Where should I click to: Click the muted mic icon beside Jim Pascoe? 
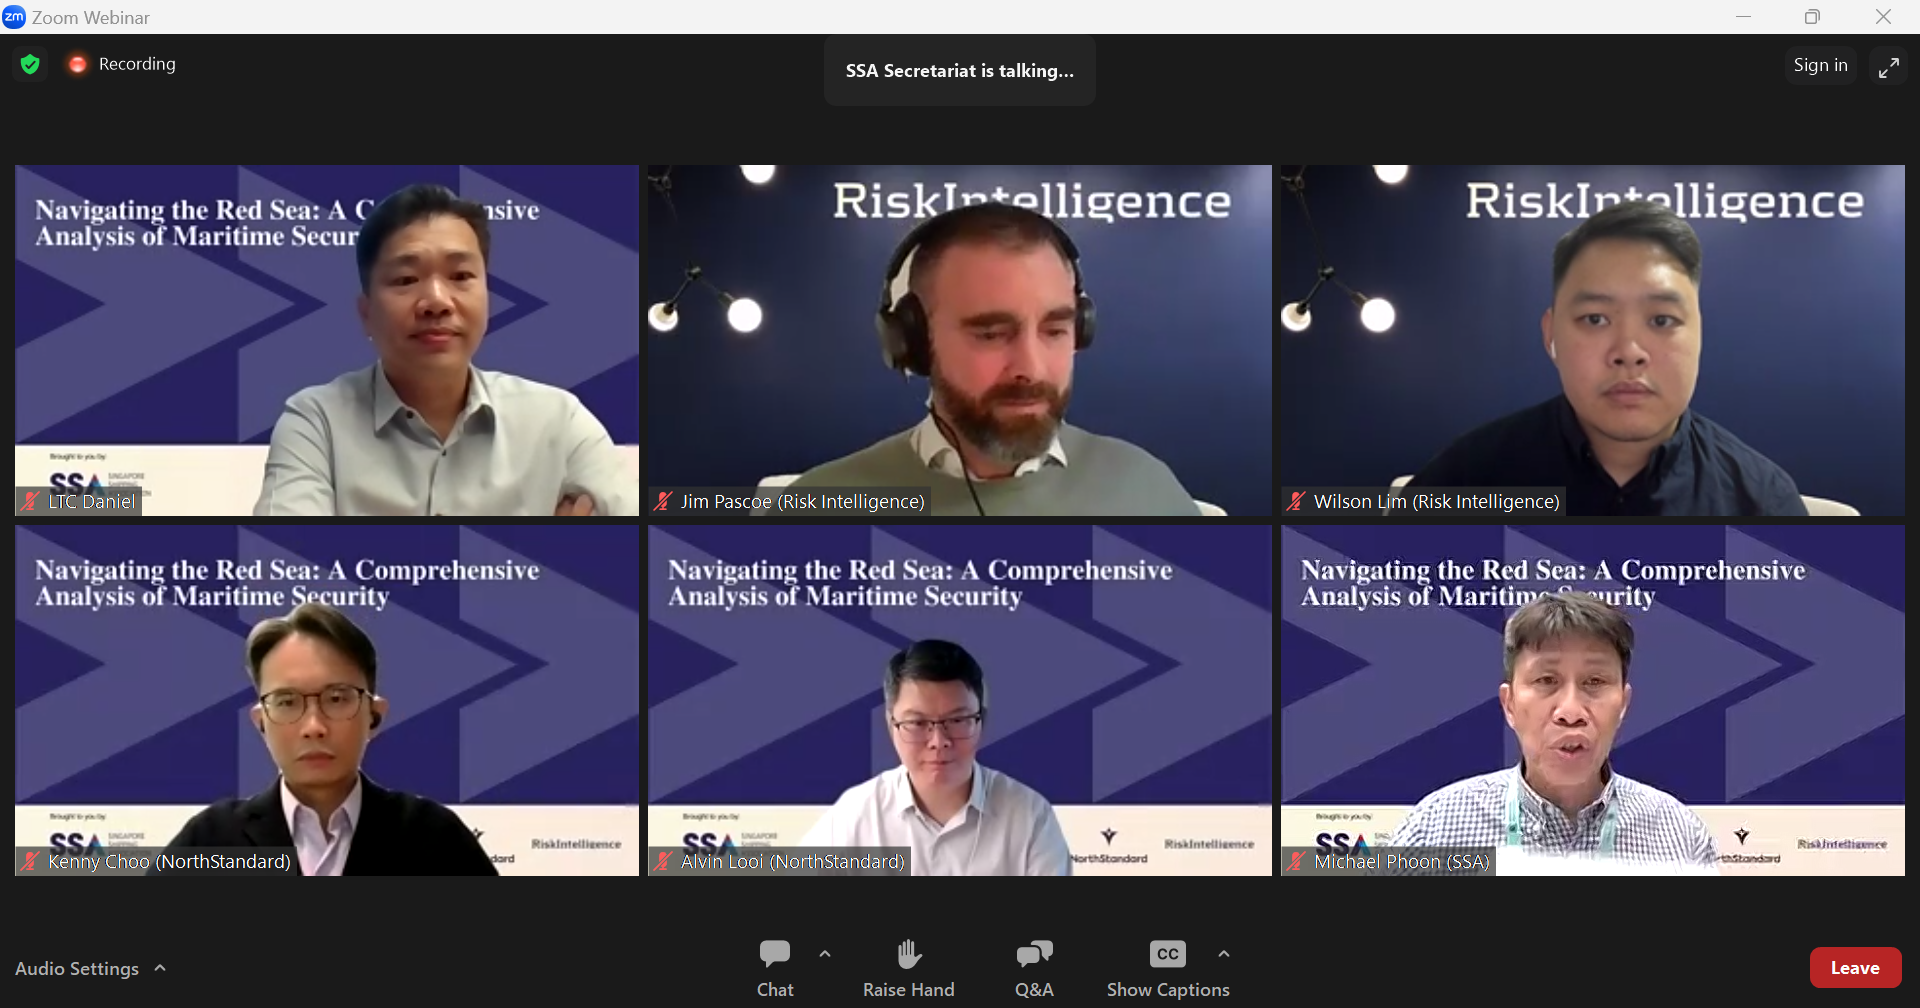pyautogui.click(x=663, y=501)
